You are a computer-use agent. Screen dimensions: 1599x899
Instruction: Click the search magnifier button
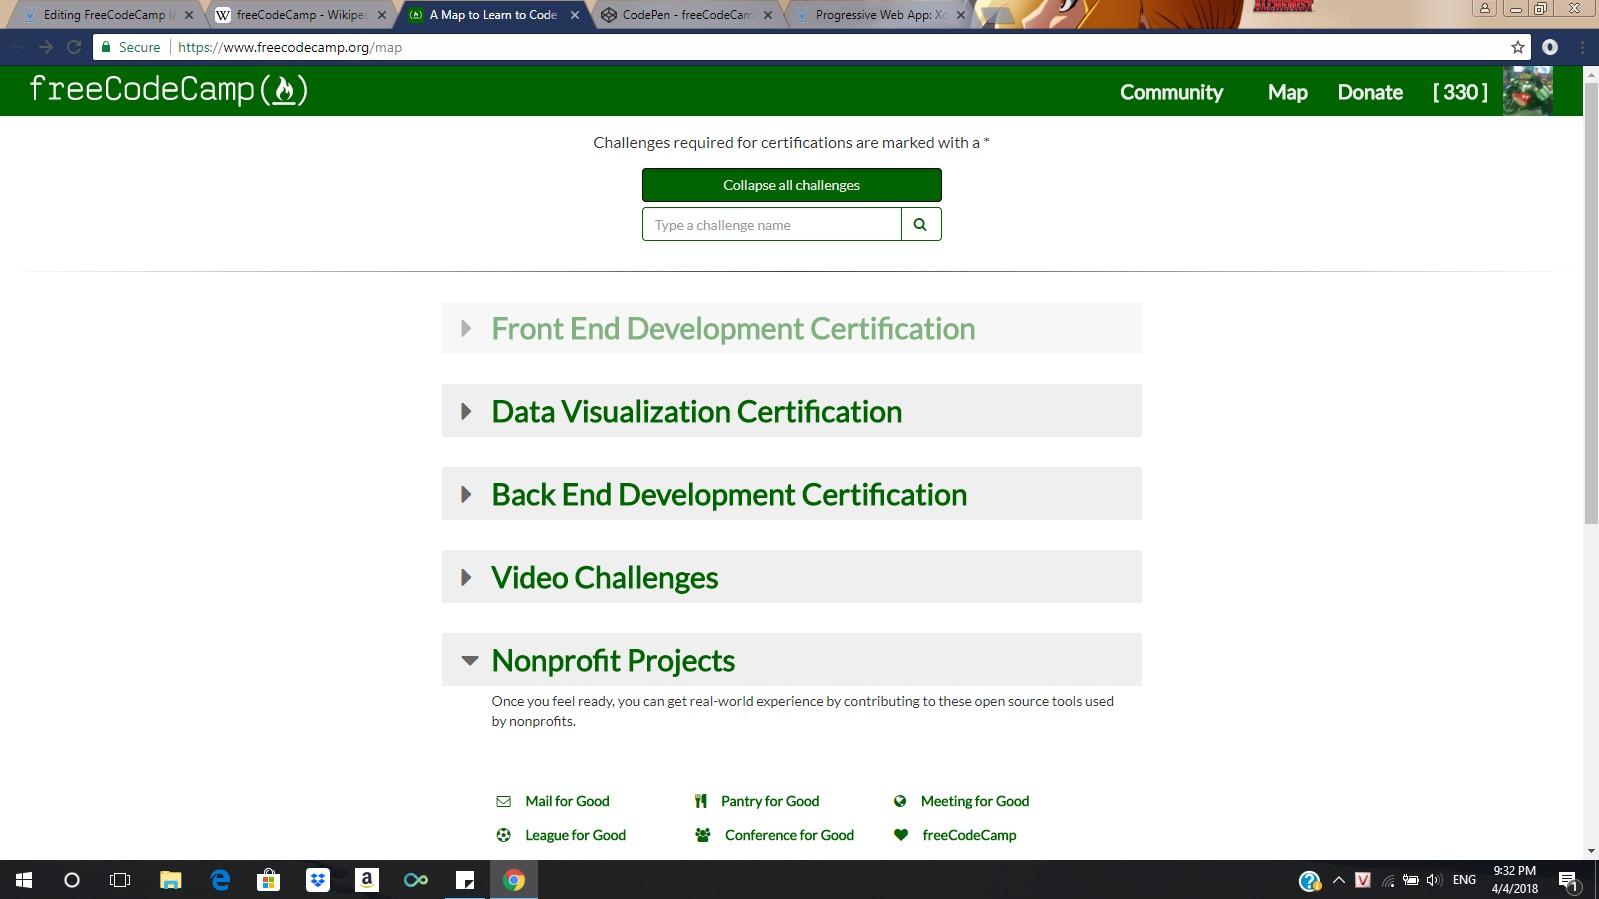click(920, 224)
